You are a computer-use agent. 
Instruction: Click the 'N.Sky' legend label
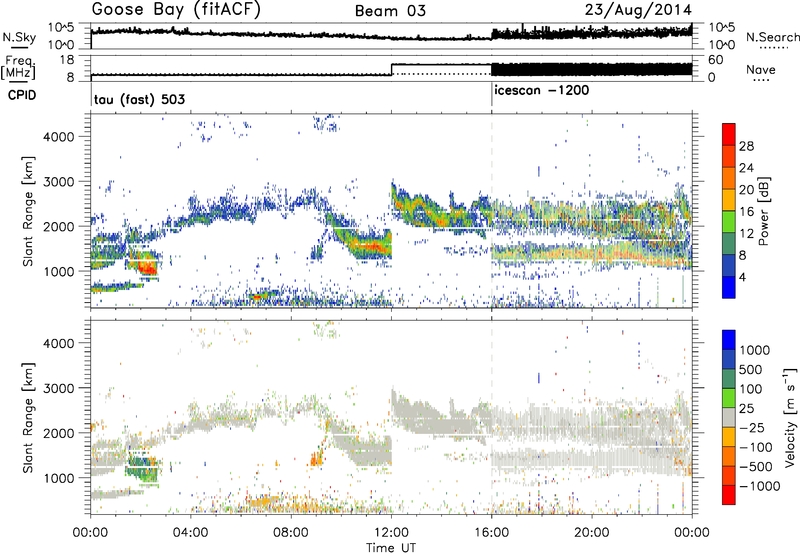point(19,37)
